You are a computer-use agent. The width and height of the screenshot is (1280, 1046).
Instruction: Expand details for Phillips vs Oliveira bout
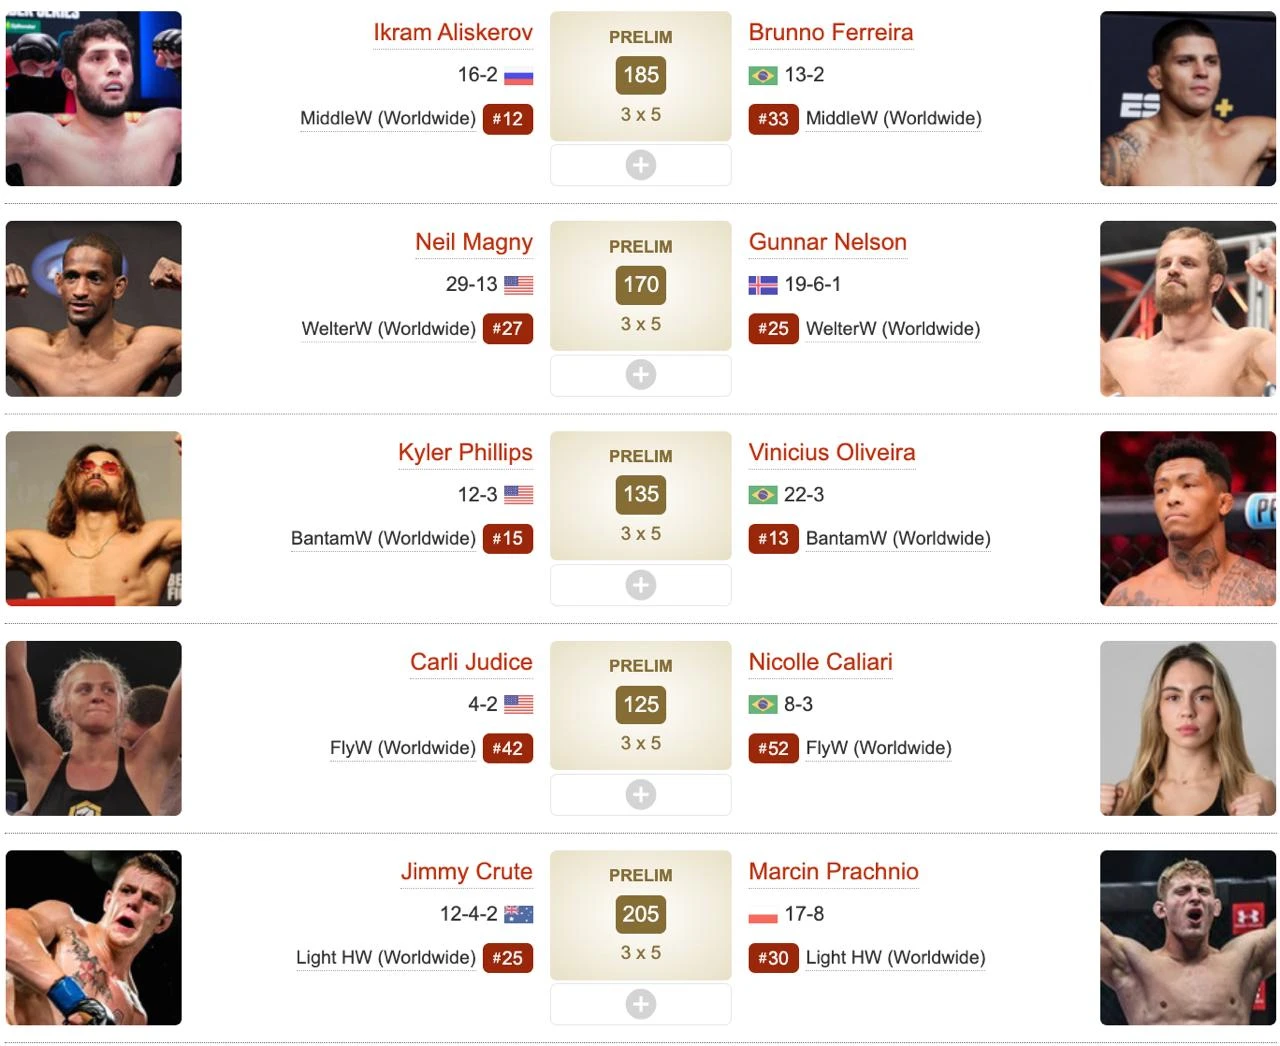point(640,585)
